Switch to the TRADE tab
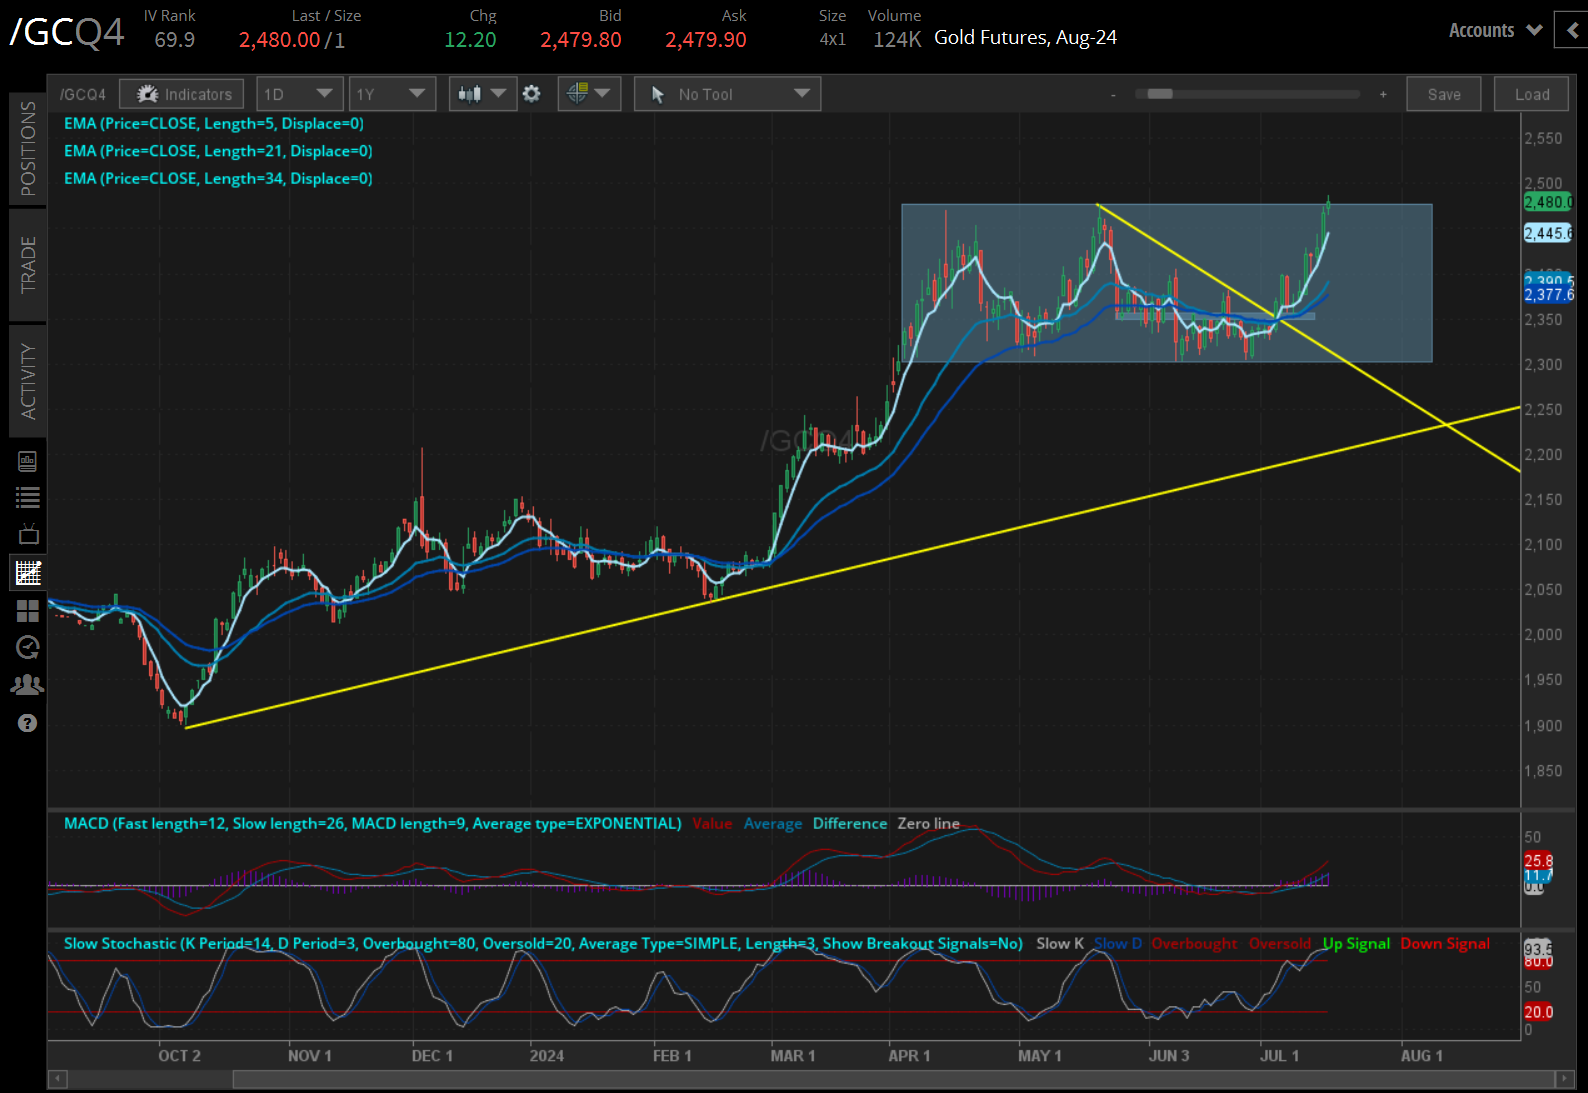Screen dimensions: 1588x1093 click(x=28, y=265)
